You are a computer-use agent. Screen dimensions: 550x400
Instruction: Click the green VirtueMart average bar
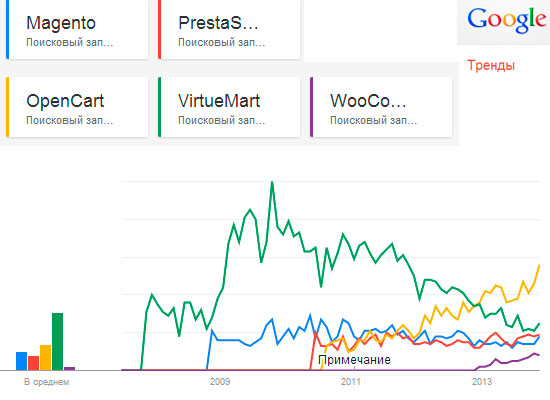tap(58, 341)
